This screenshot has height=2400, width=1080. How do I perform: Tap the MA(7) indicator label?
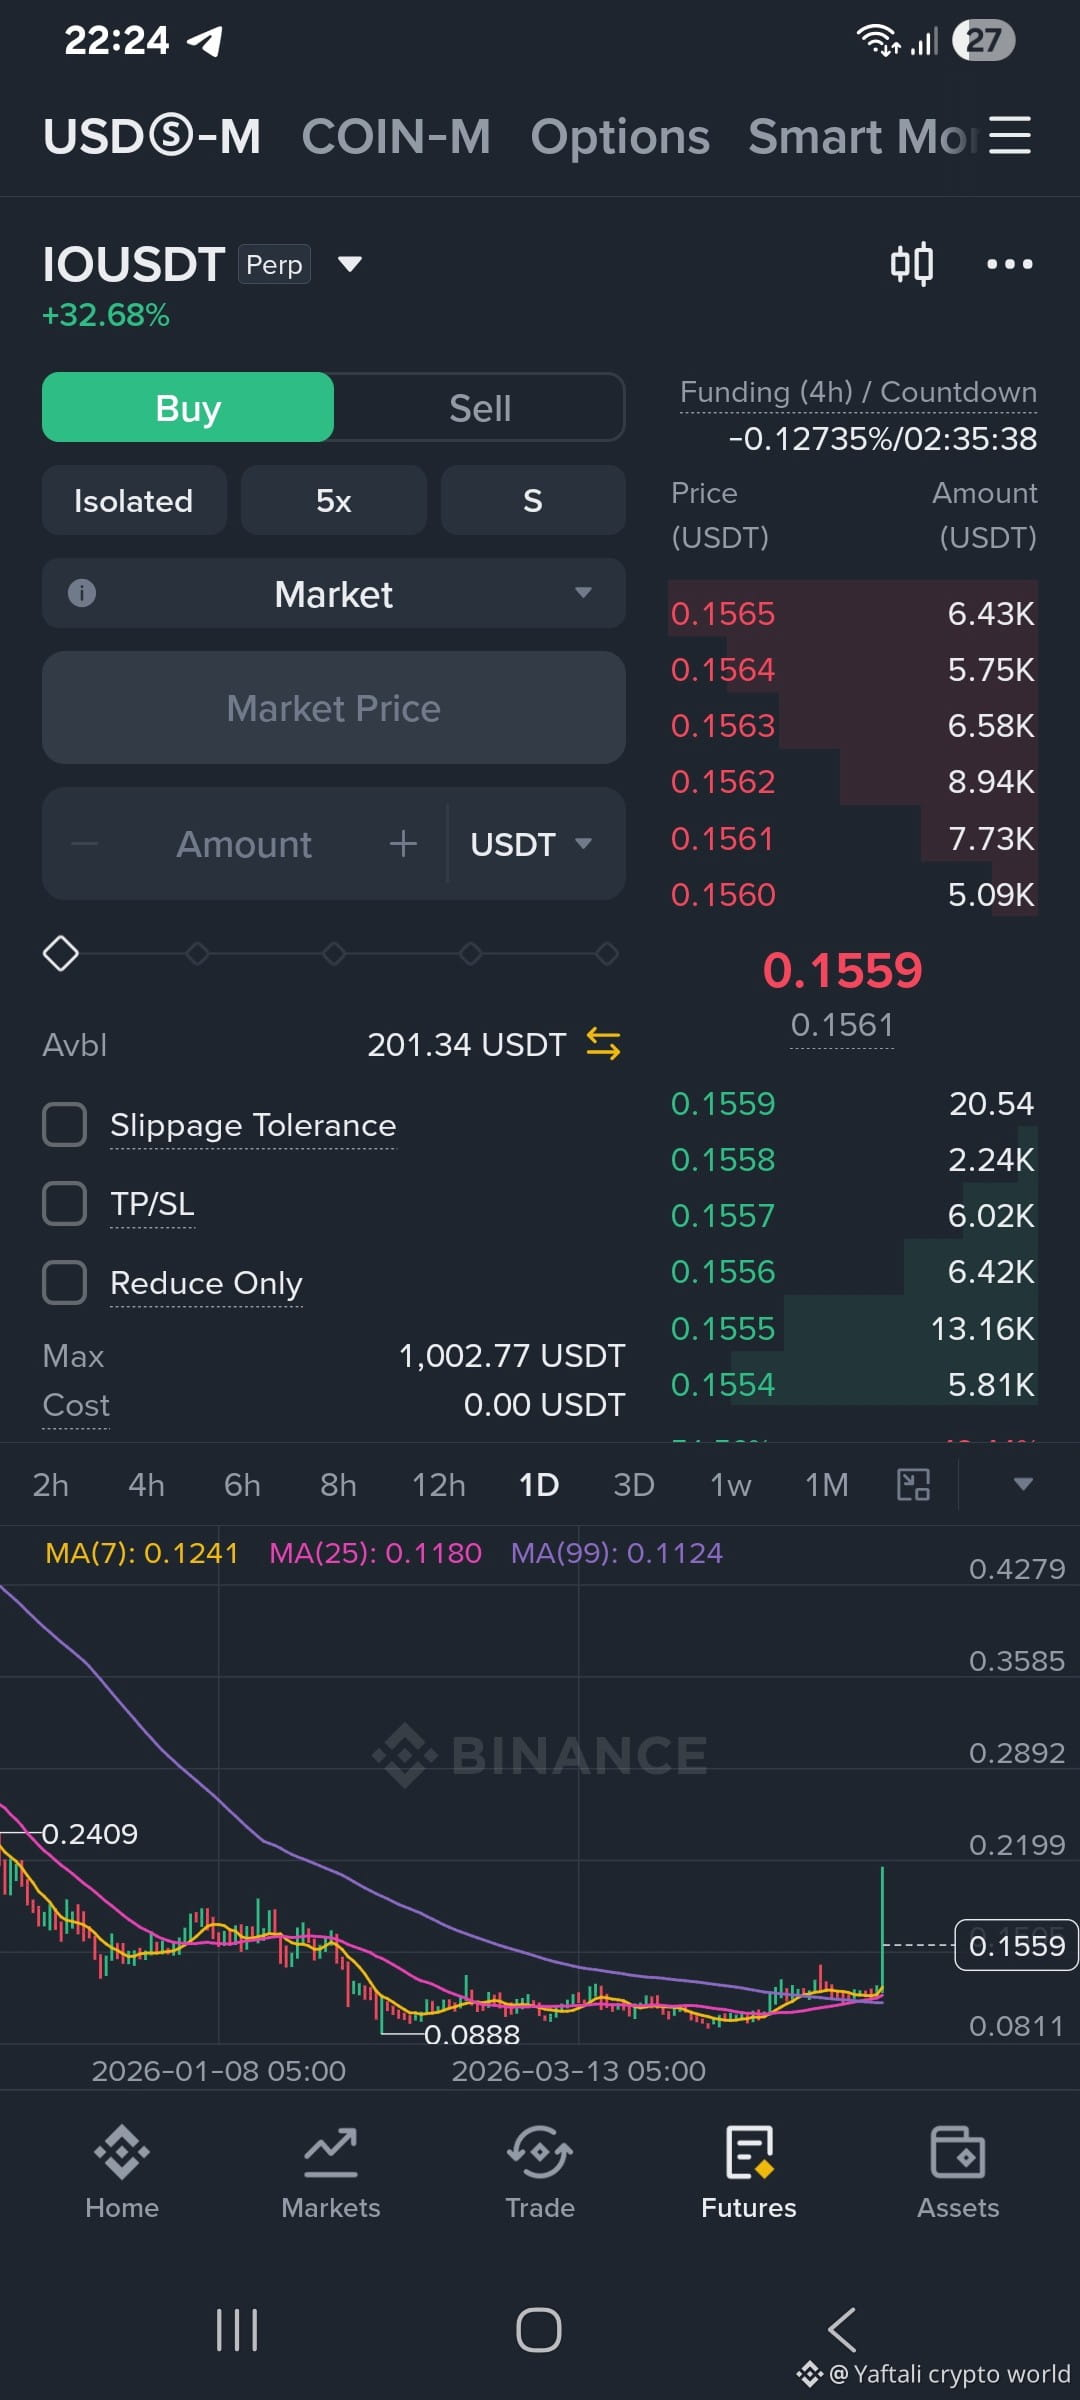pos(142,1553)
